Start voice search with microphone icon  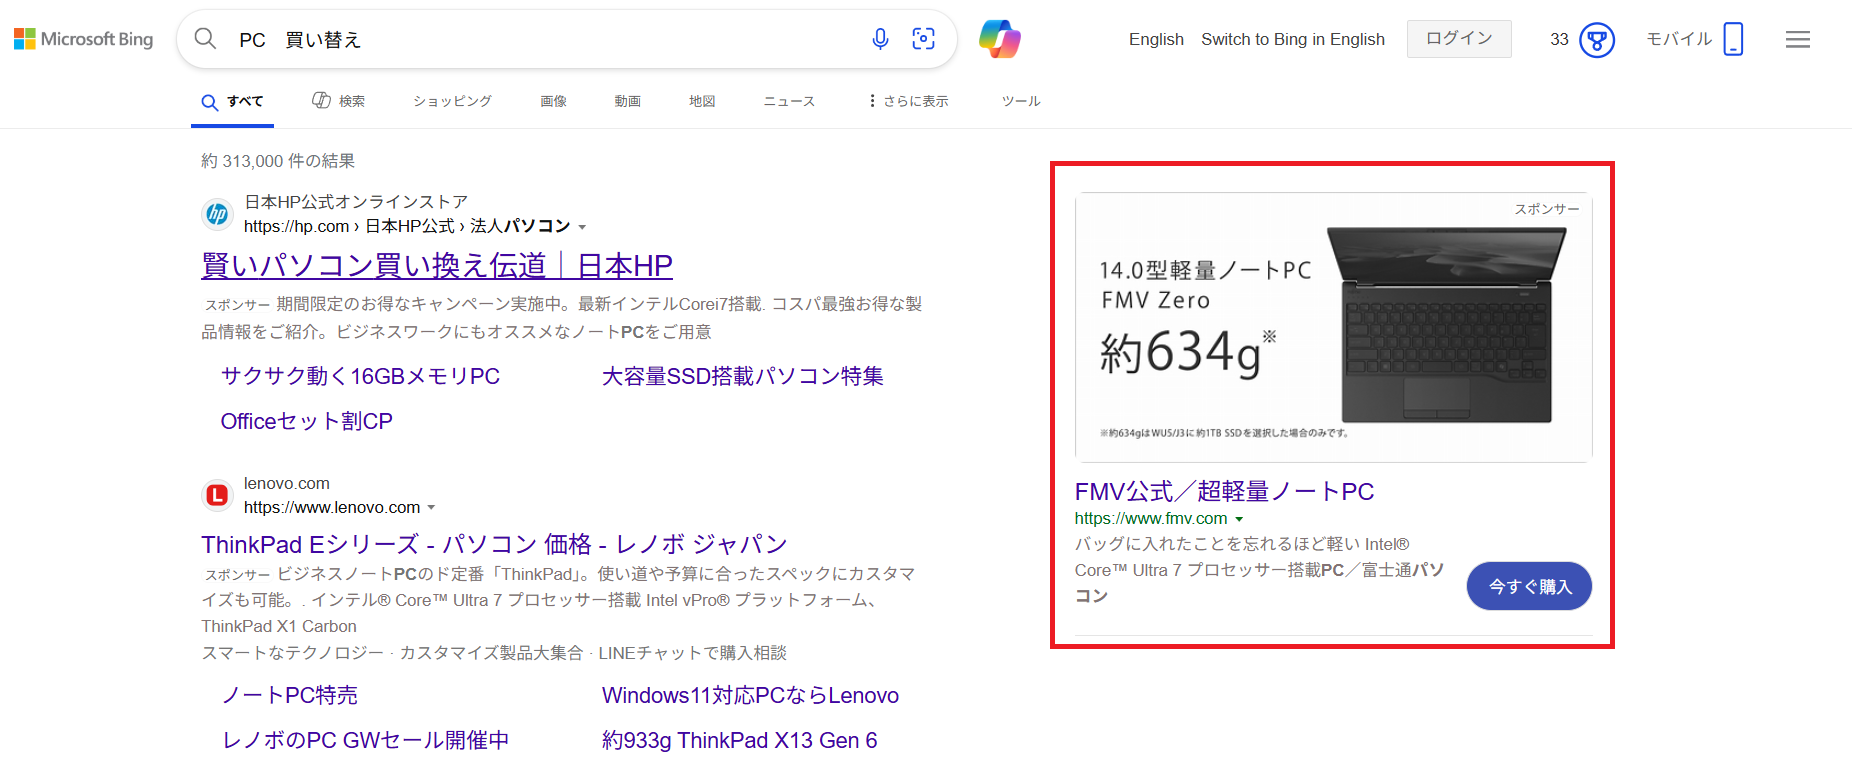880,39
